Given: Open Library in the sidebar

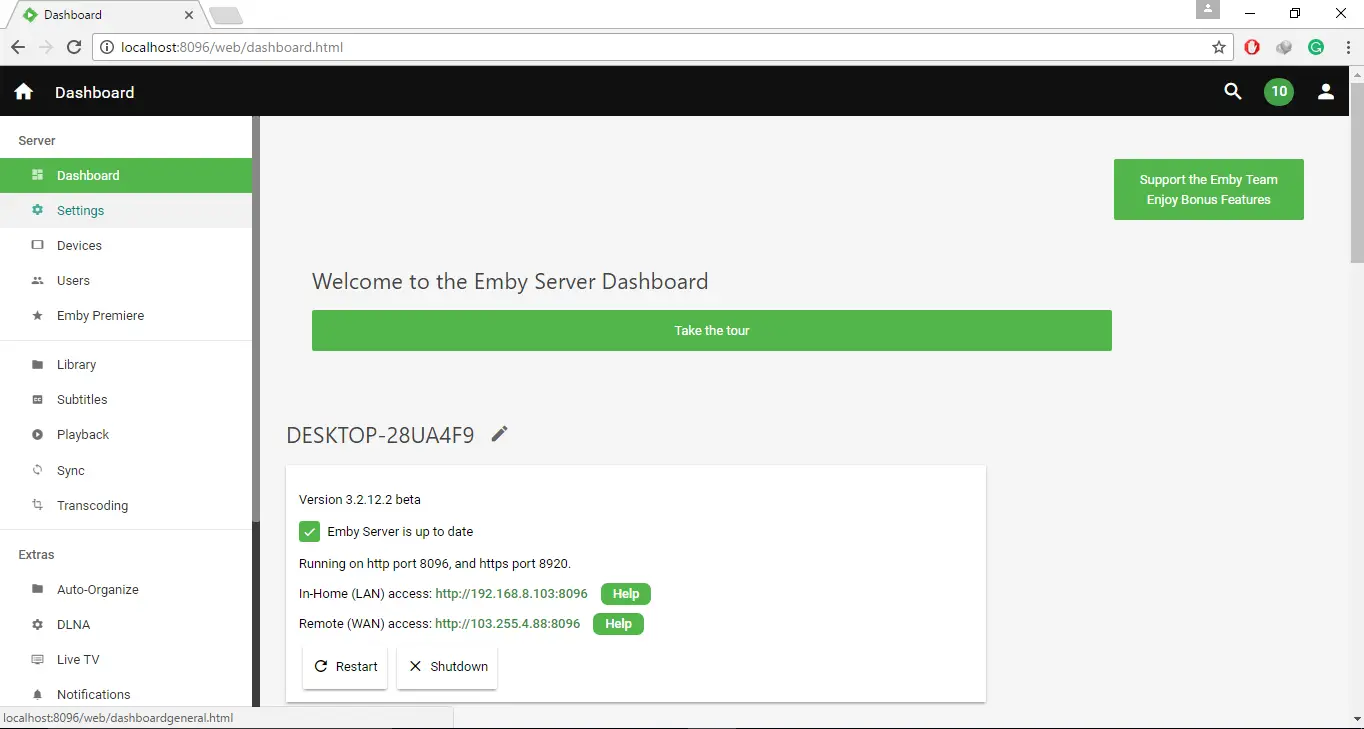Looking at the screenshot, I should pyautogui.click(x=126, y=364).
